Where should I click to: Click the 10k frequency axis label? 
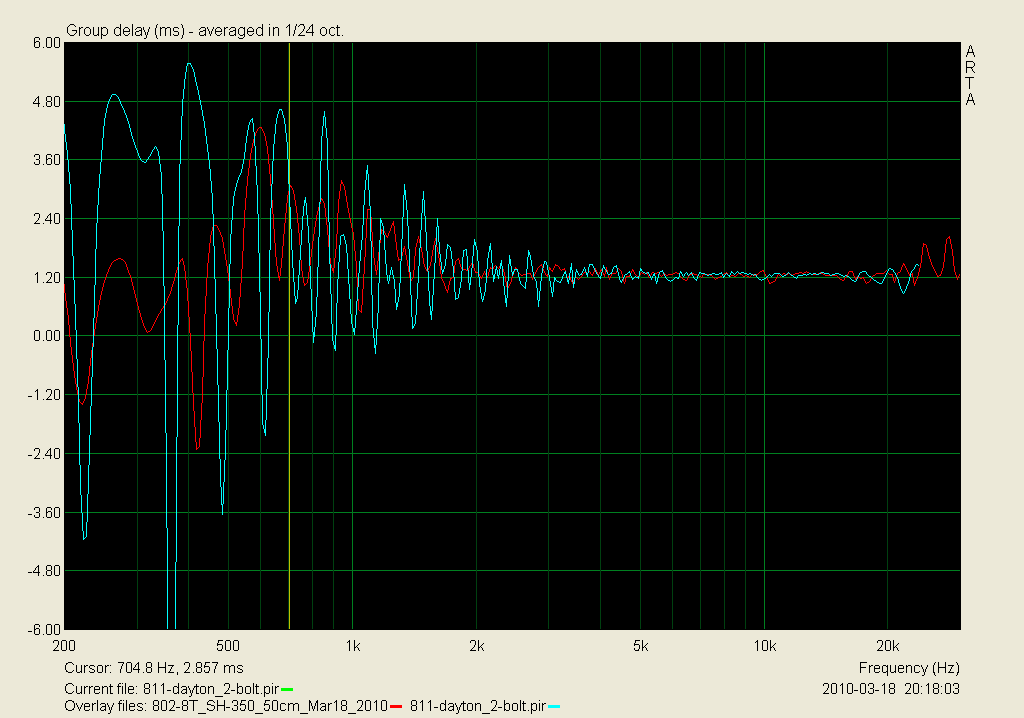[765, 646]
